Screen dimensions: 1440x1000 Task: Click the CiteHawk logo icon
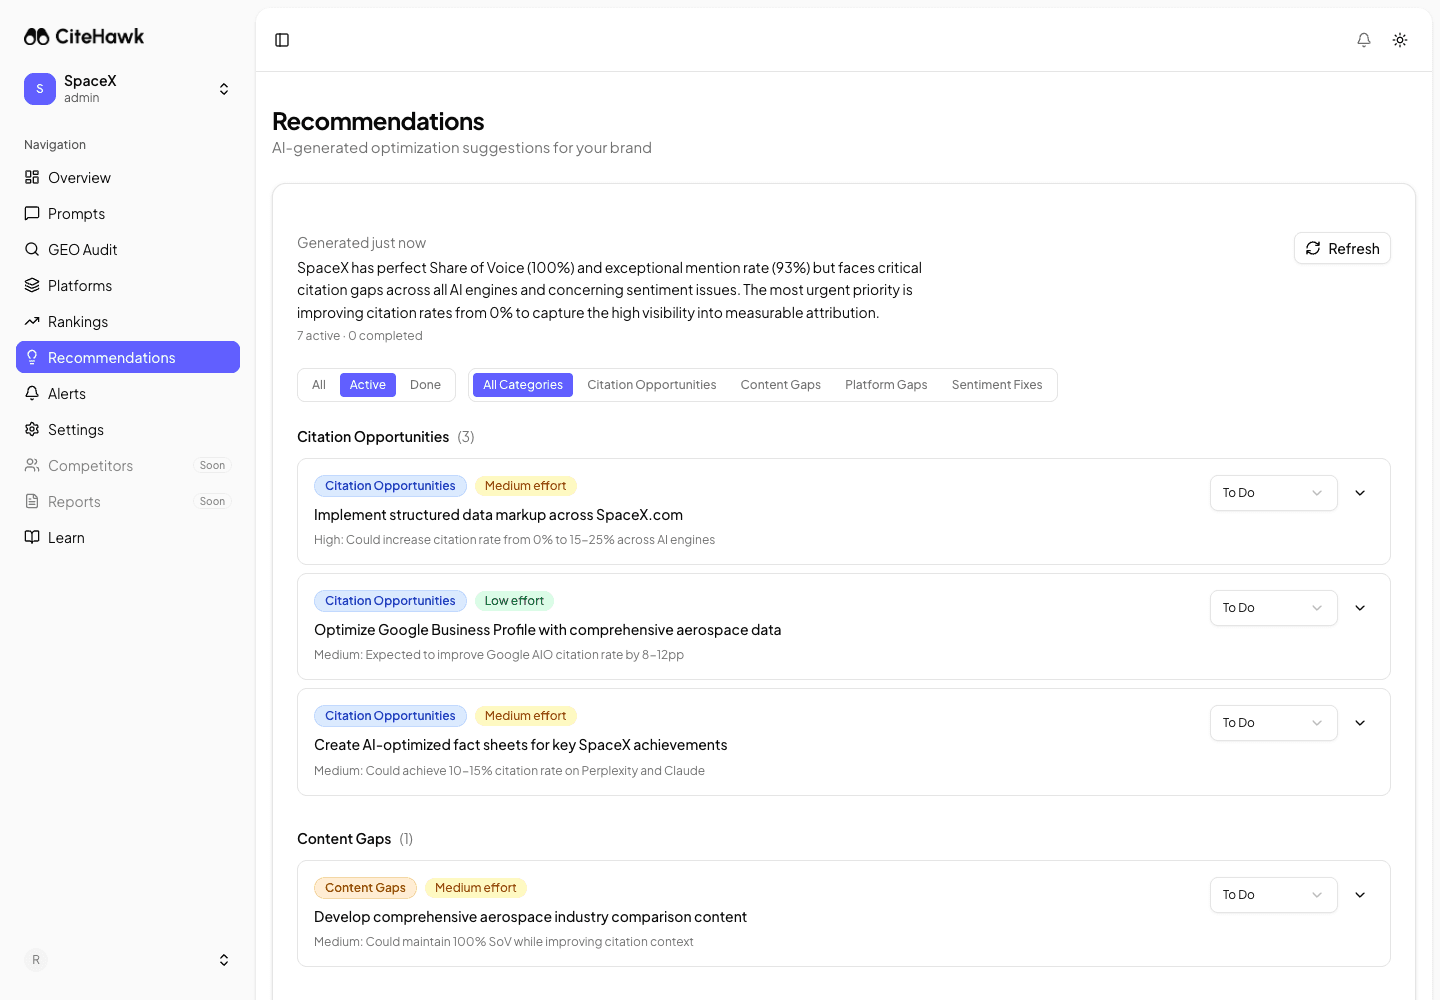[37, 37]
